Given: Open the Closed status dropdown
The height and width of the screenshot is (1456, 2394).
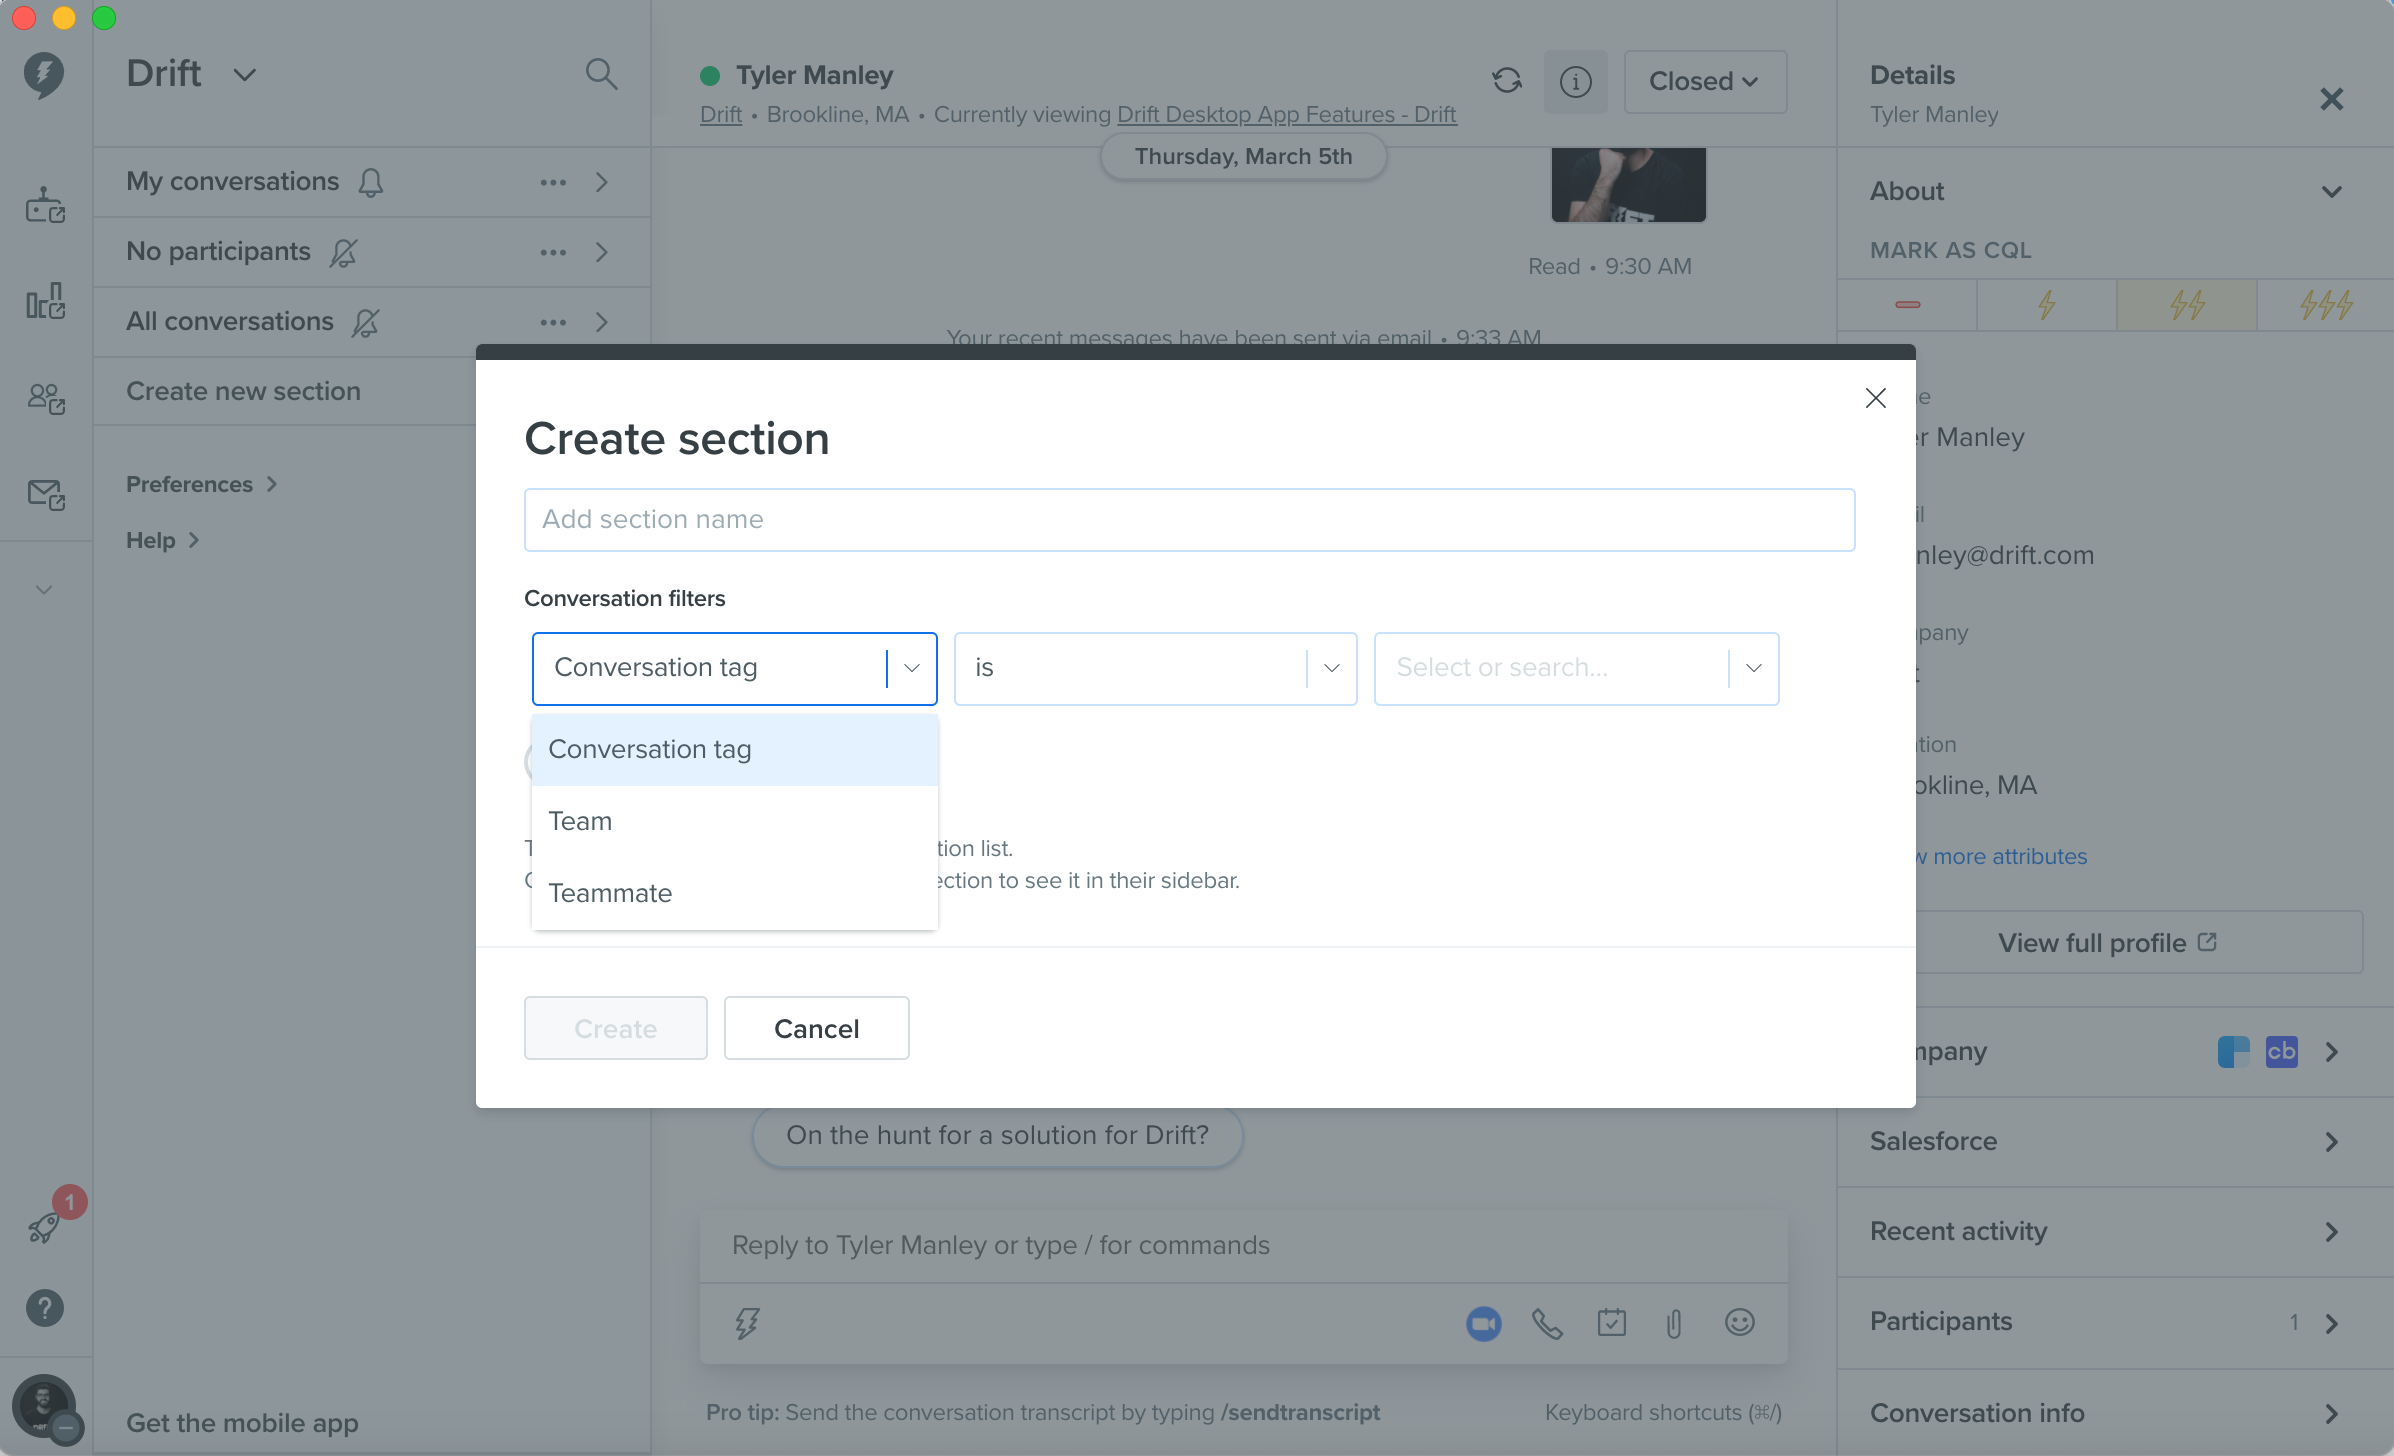Looking at the screenshot, I should coord(1705,81).
